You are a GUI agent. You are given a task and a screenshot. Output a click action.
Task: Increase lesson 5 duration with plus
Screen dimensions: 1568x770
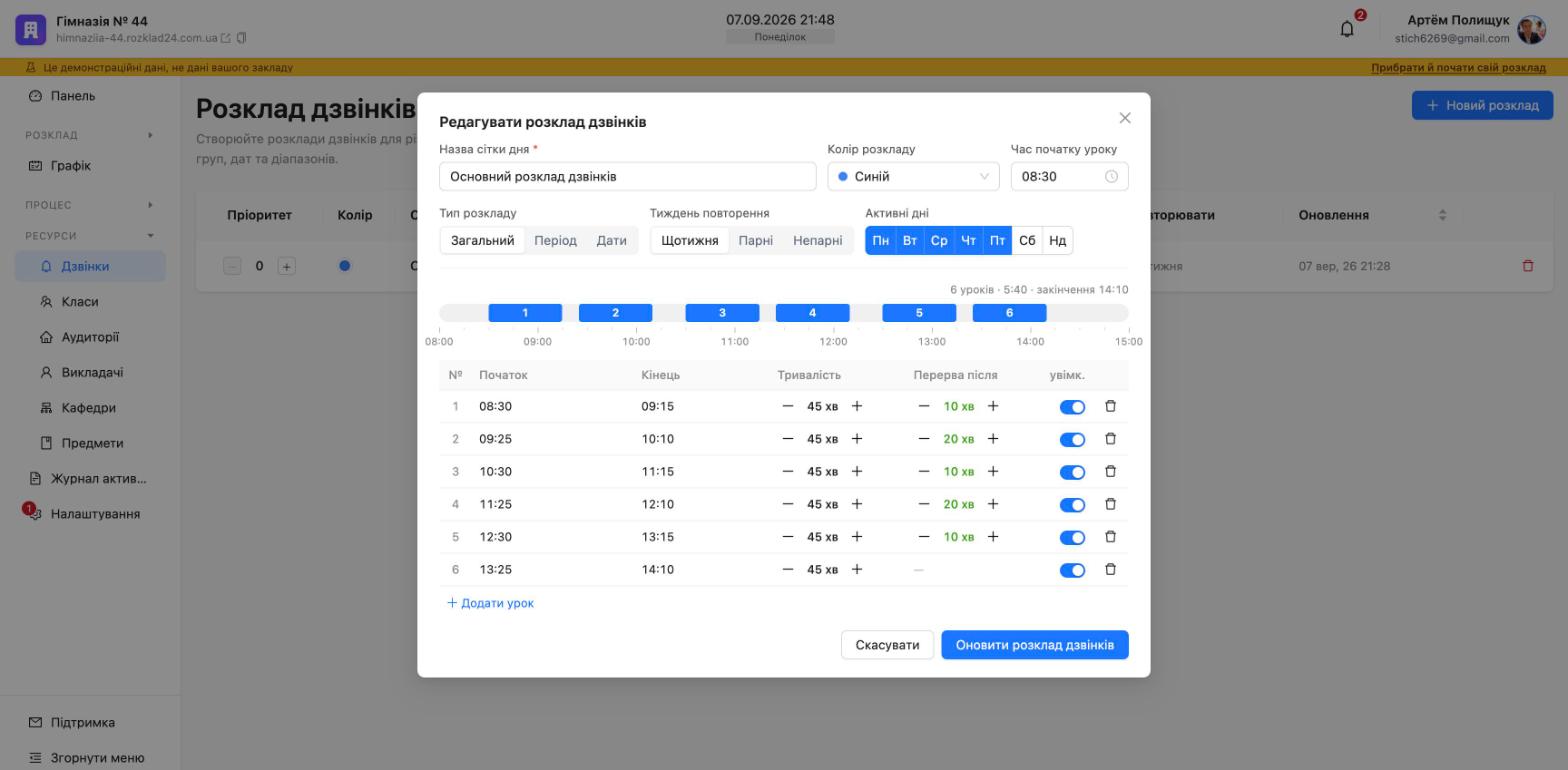point(857,537)
